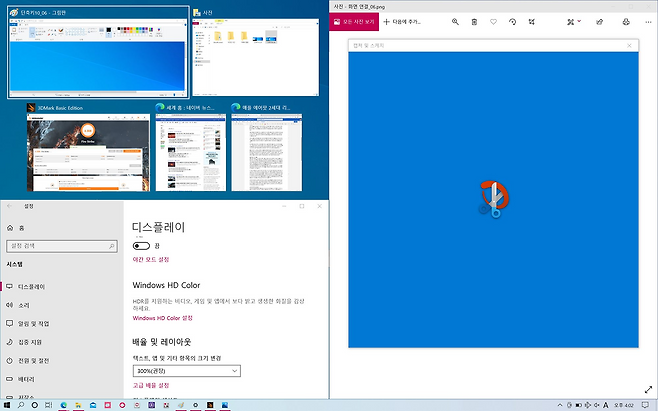This screenshot has height=411, width=658.
Task: Open the 'Add to' (다음에 추가) menu
Action: (x=410, y=21)
